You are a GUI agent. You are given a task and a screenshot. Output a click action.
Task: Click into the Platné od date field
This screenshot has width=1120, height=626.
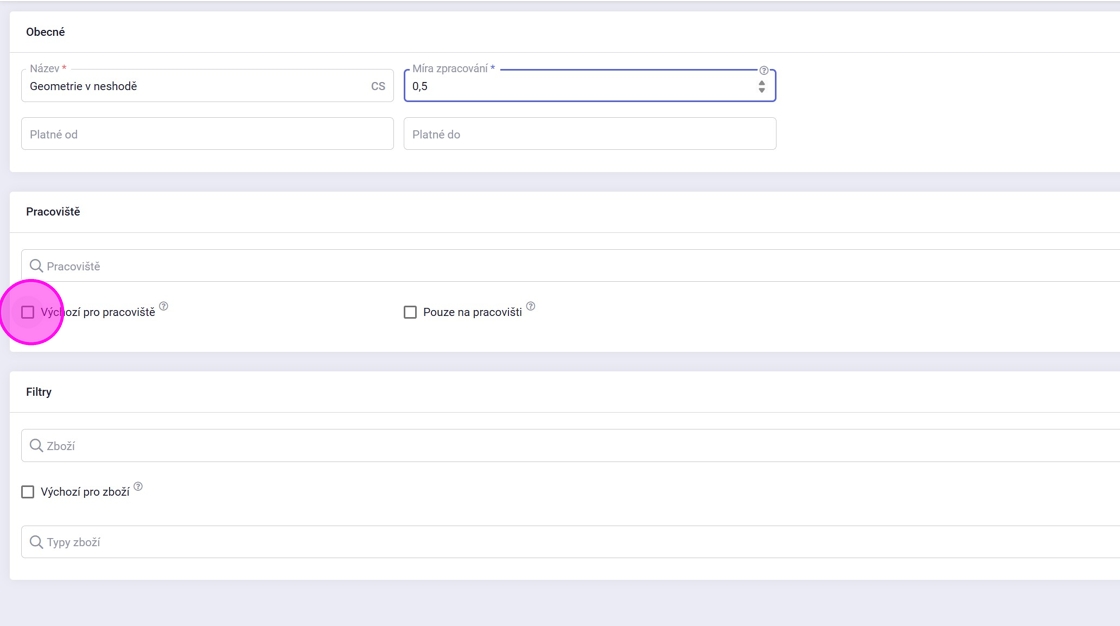coord(207,134)
